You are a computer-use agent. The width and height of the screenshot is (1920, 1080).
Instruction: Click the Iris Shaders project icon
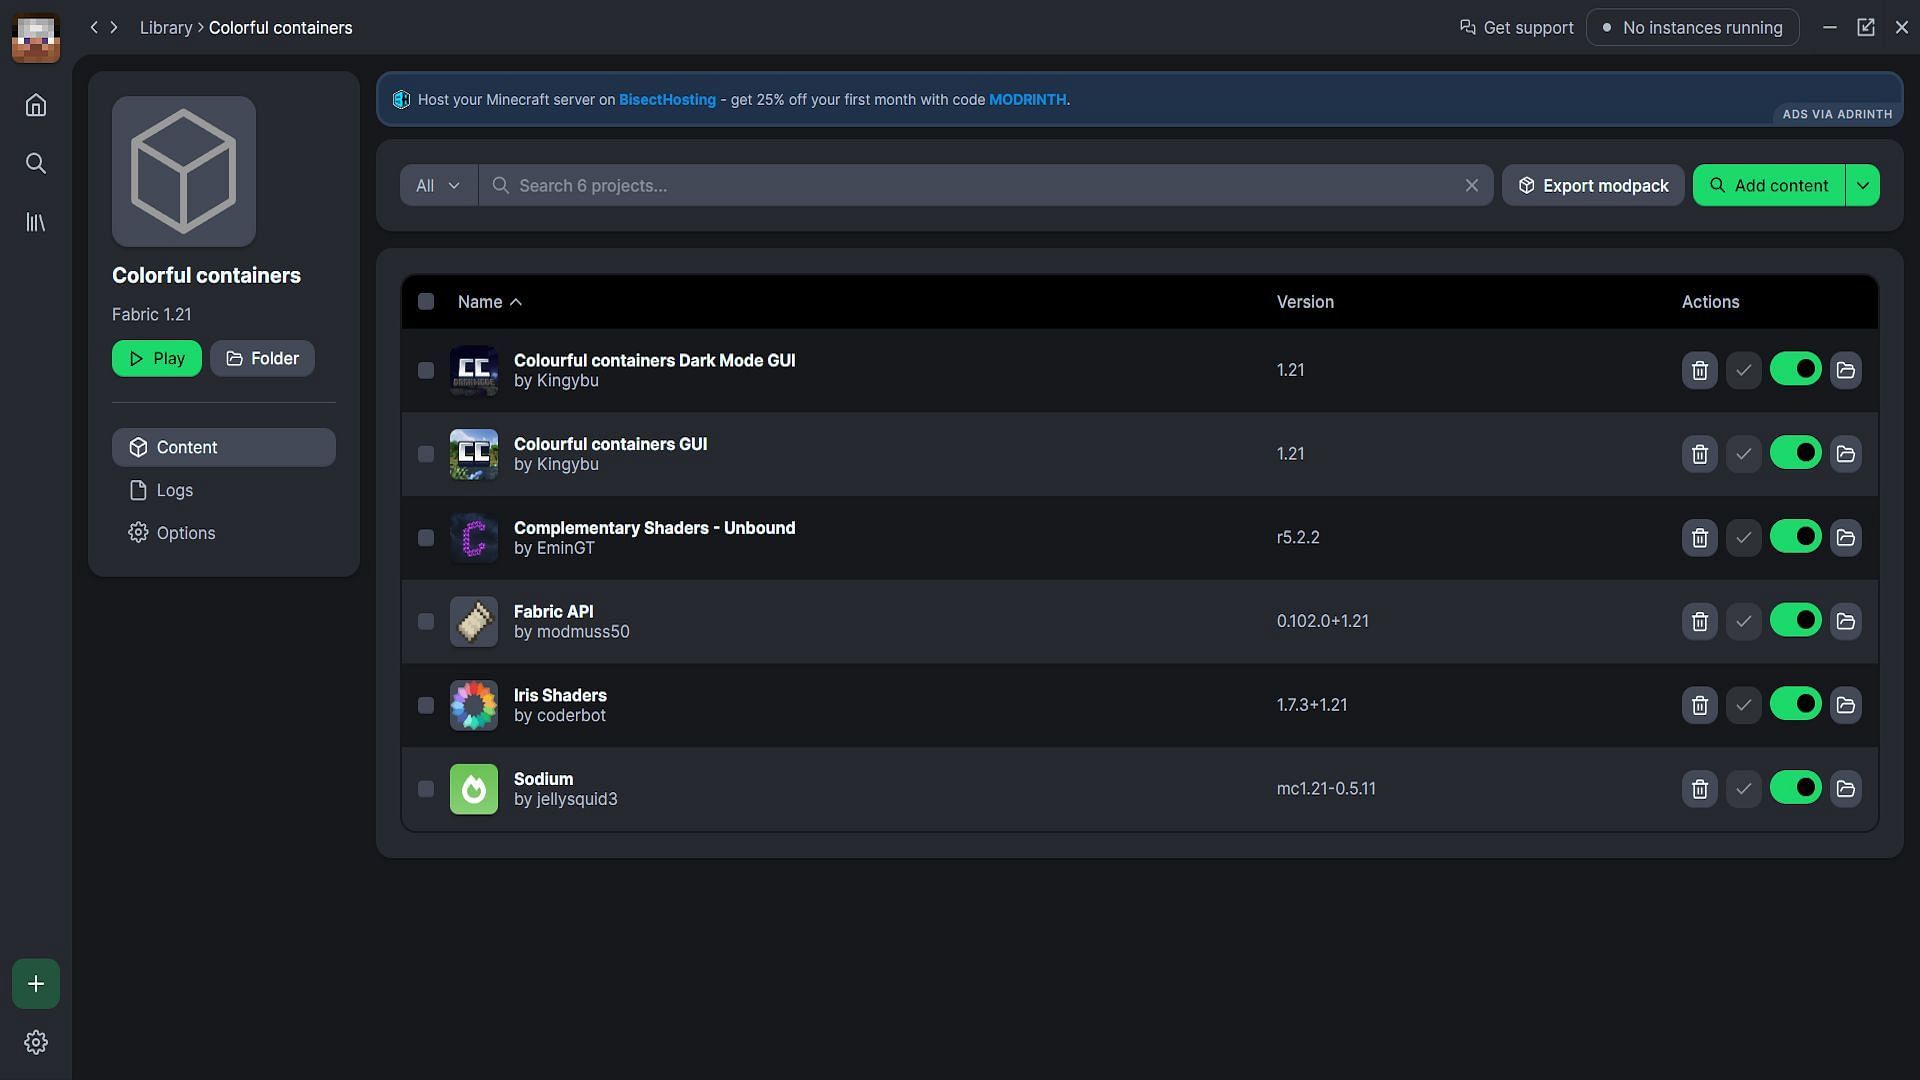[474, 705]
